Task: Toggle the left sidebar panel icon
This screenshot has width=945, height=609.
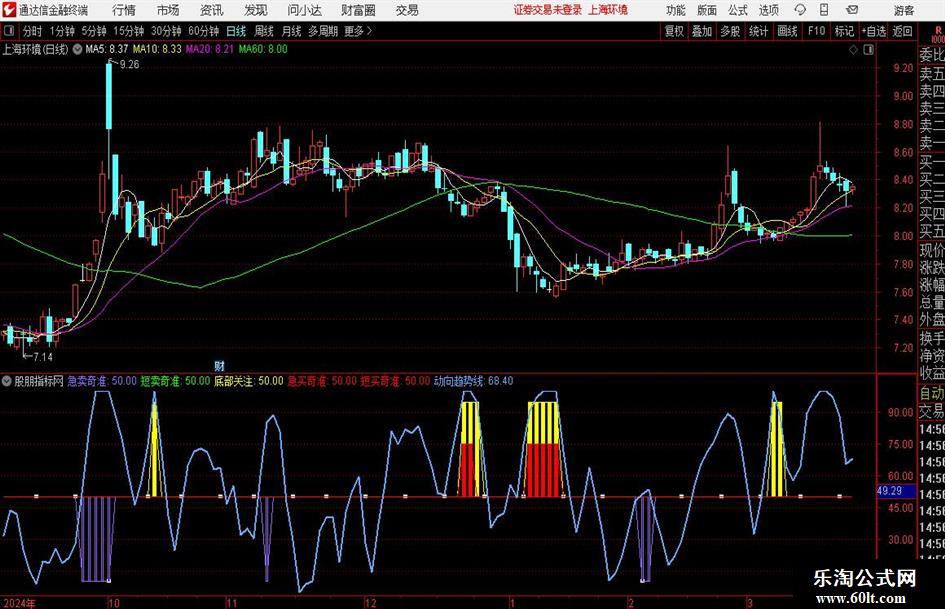Action: [x=8, y=31]
